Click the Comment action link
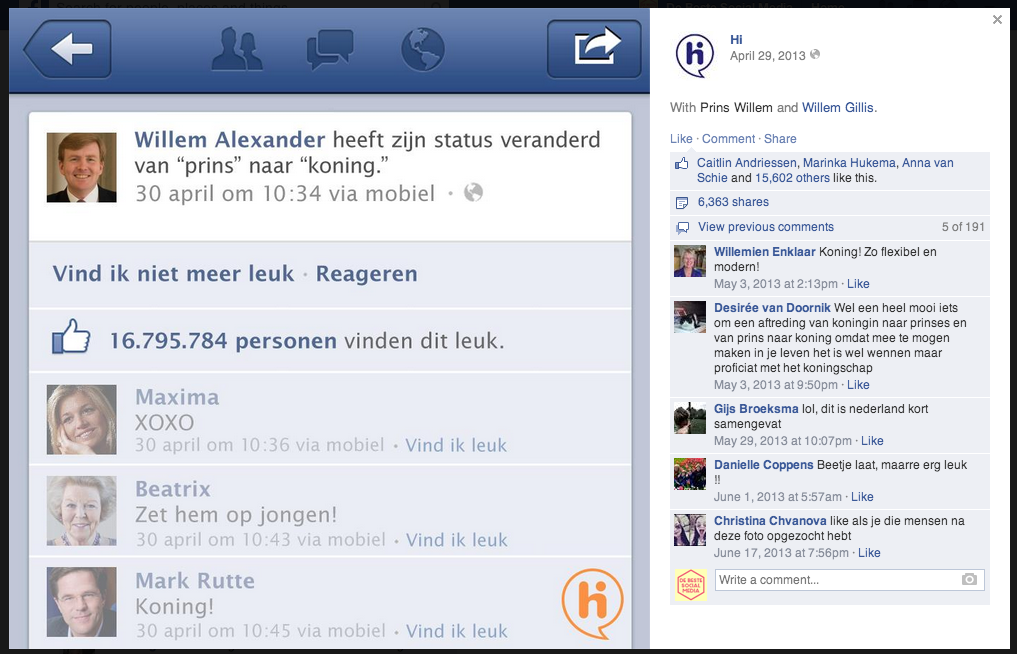The height and width of the screenshot is (654, 1017). click(x=728, y=139)
